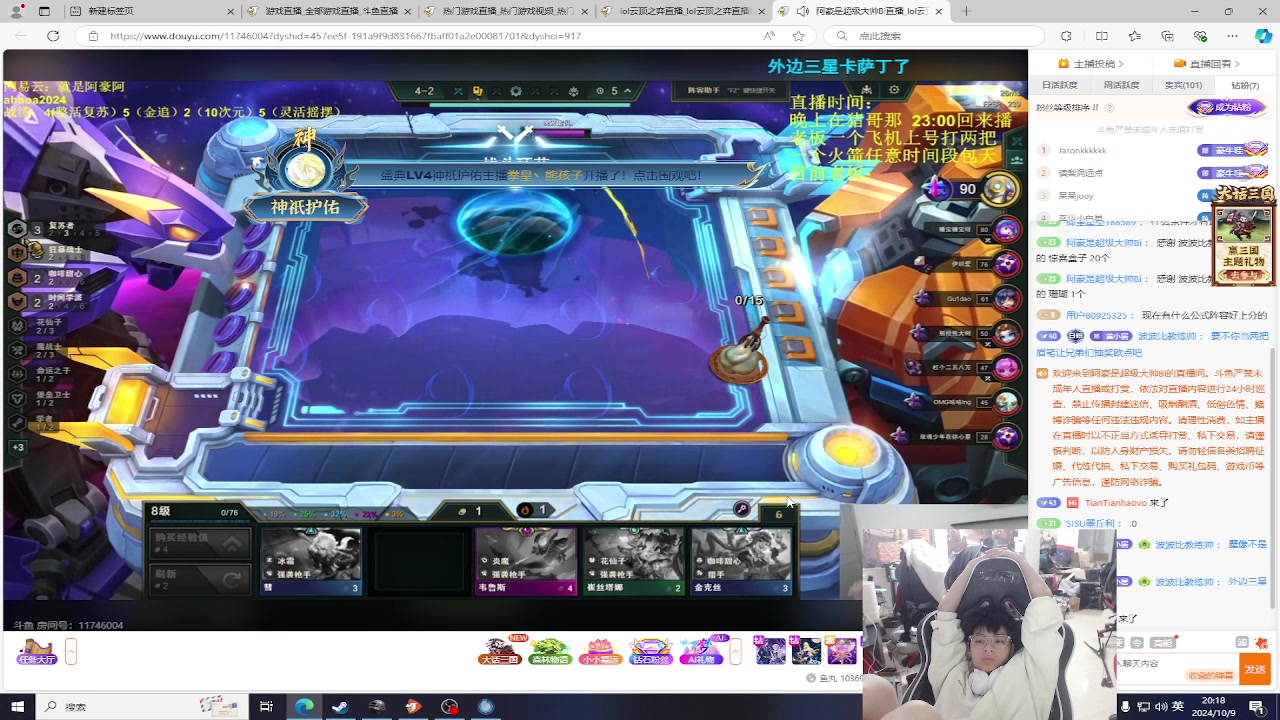Select 小小福运 gift icon
This screenshot has width=1280, height=720.
click(599, 651)
